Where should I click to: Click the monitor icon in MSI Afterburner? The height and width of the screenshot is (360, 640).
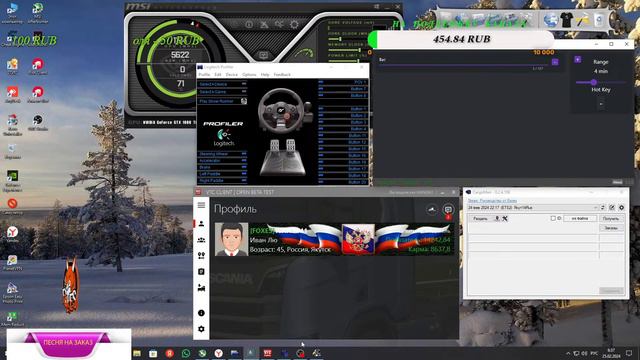point(264,55)
